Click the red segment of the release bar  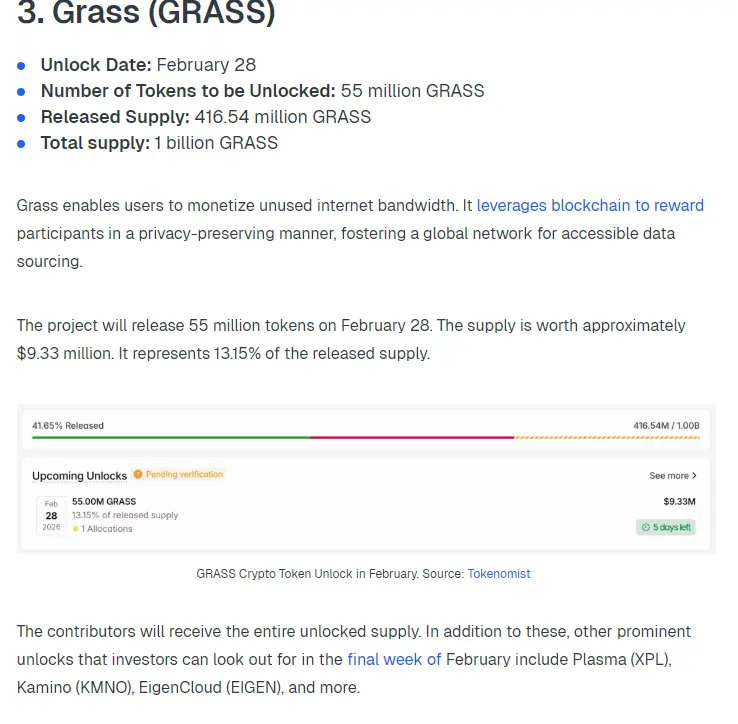[x=412, y=438]
